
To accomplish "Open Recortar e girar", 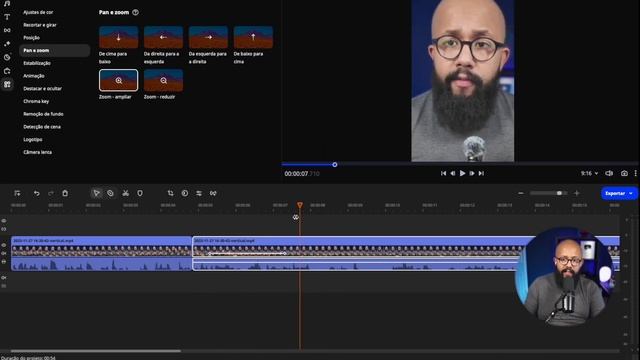I will coord(40,25).
